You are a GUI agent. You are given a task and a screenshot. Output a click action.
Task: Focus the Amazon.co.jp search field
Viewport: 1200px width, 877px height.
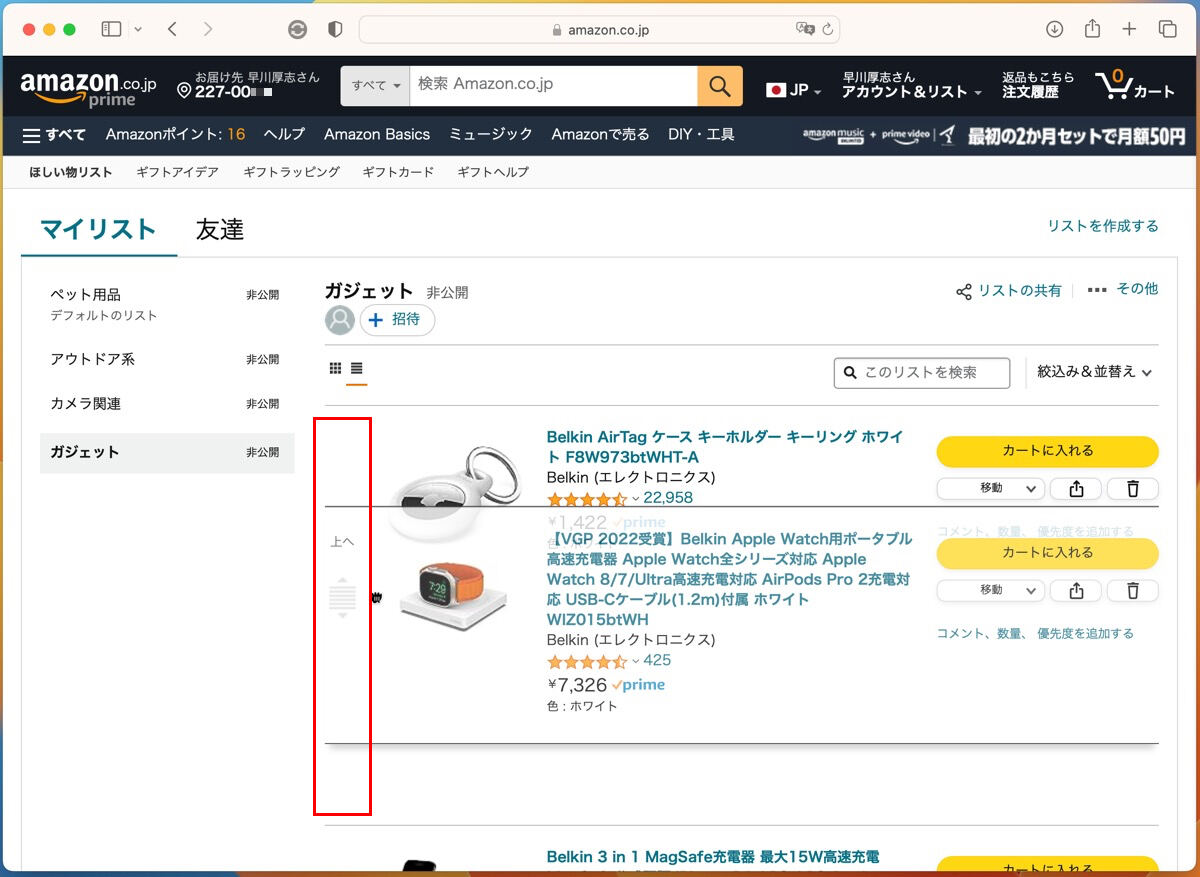coord(554,86)
